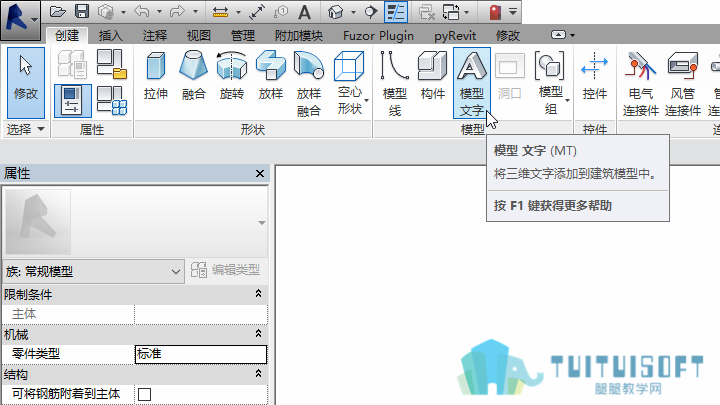Open the Undo history dropdown arrow
720x405 pixels.
159,12
